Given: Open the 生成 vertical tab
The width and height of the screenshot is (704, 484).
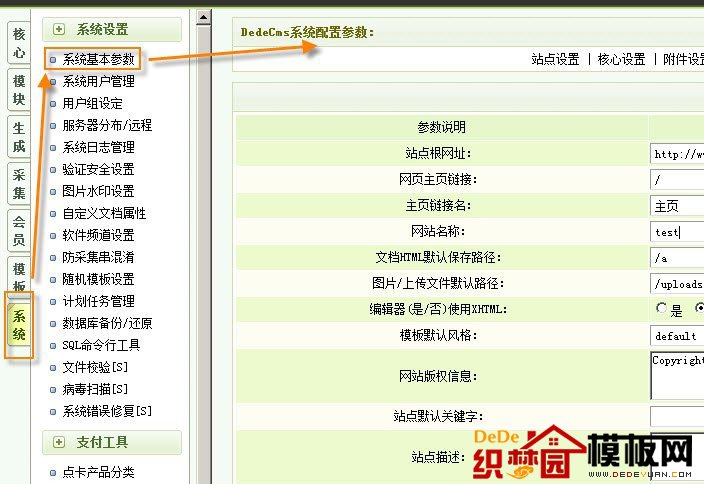Looking at the screenshot, I should (19, 137).
